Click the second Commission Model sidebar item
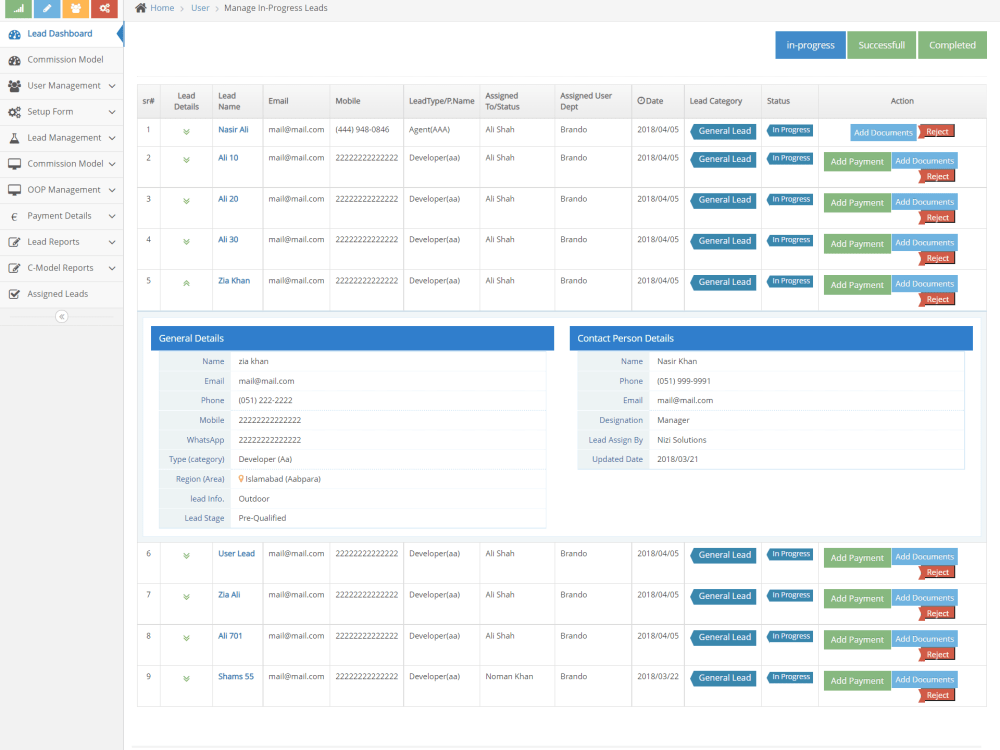Image resolution: width=1000 pixels, height=750 pixels. [x=61, y=164]
